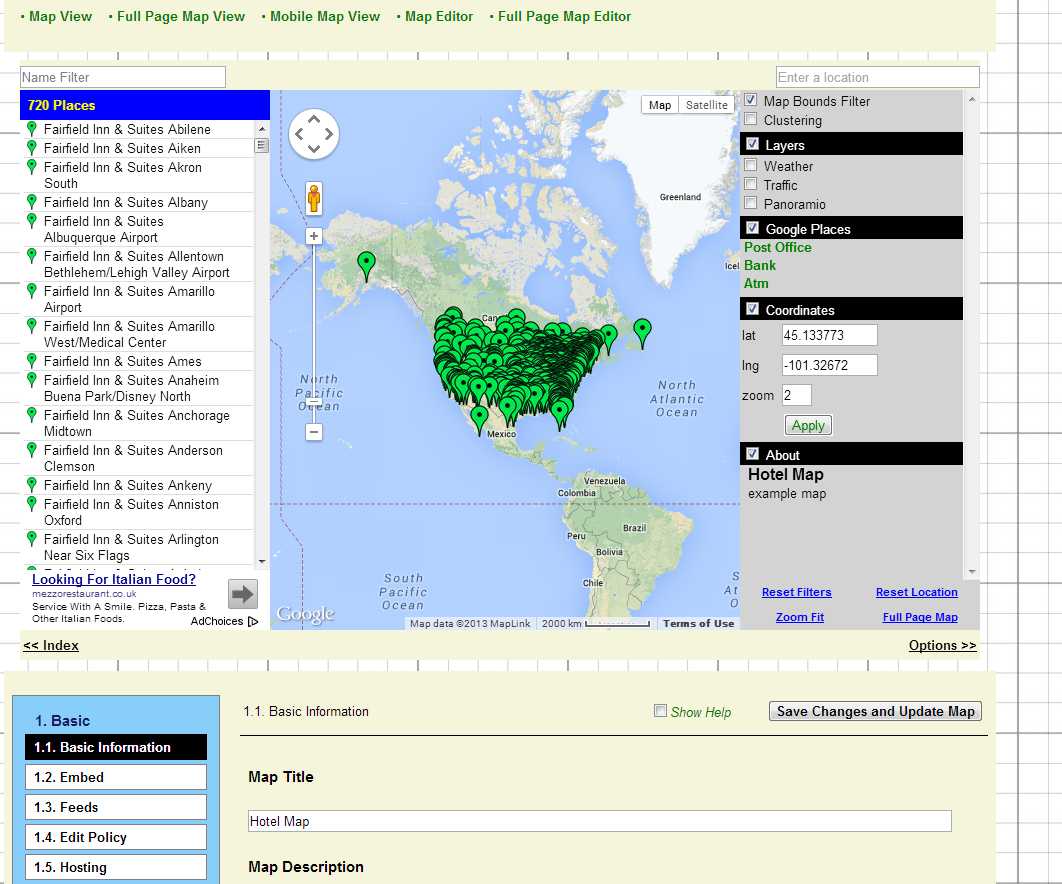The width and height of the screenshot is (1062, 884).
Task: Open the Map View page
Action: (x=60, y=16)
